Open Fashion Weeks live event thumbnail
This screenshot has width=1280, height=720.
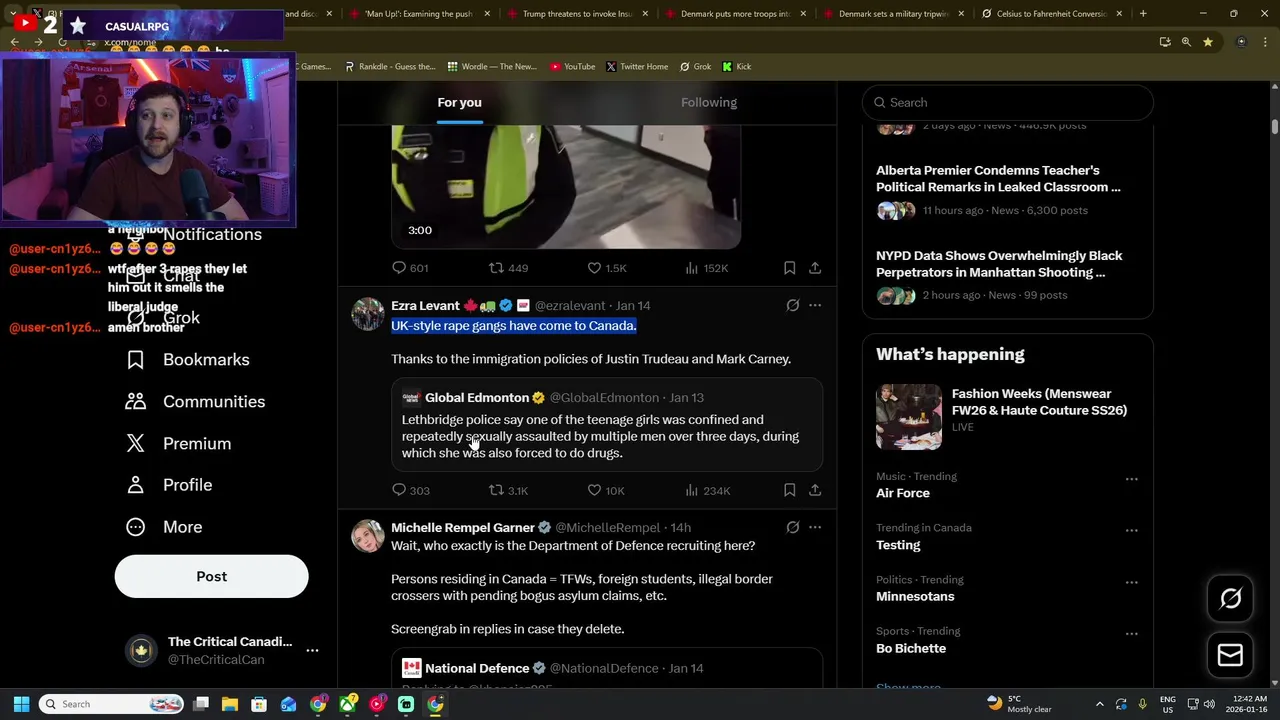tap(909, 417)
